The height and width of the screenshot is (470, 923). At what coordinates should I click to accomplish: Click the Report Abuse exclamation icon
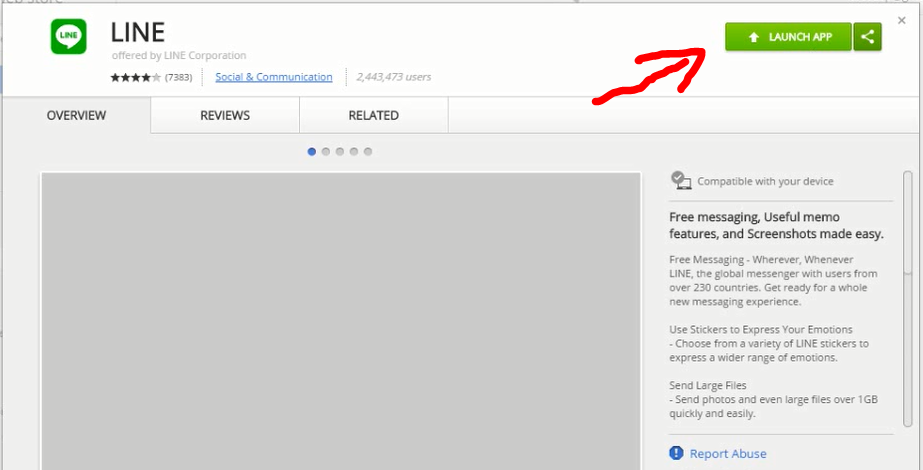point(676,453)
